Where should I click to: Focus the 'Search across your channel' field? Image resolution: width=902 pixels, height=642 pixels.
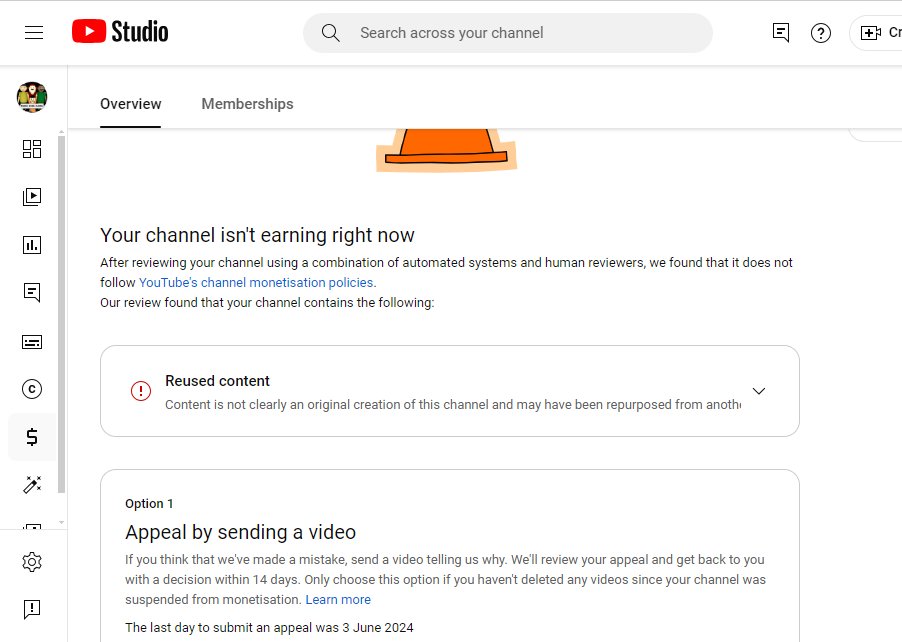point(507,33)
